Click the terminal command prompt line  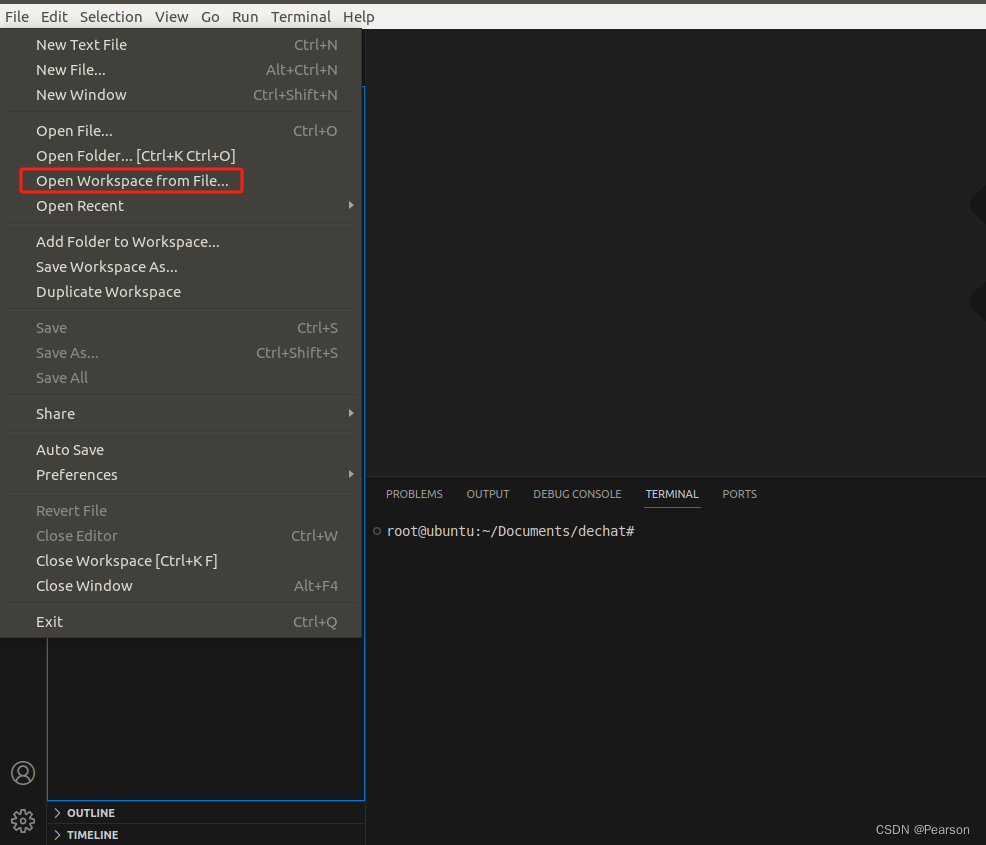(x=511, y=531)
